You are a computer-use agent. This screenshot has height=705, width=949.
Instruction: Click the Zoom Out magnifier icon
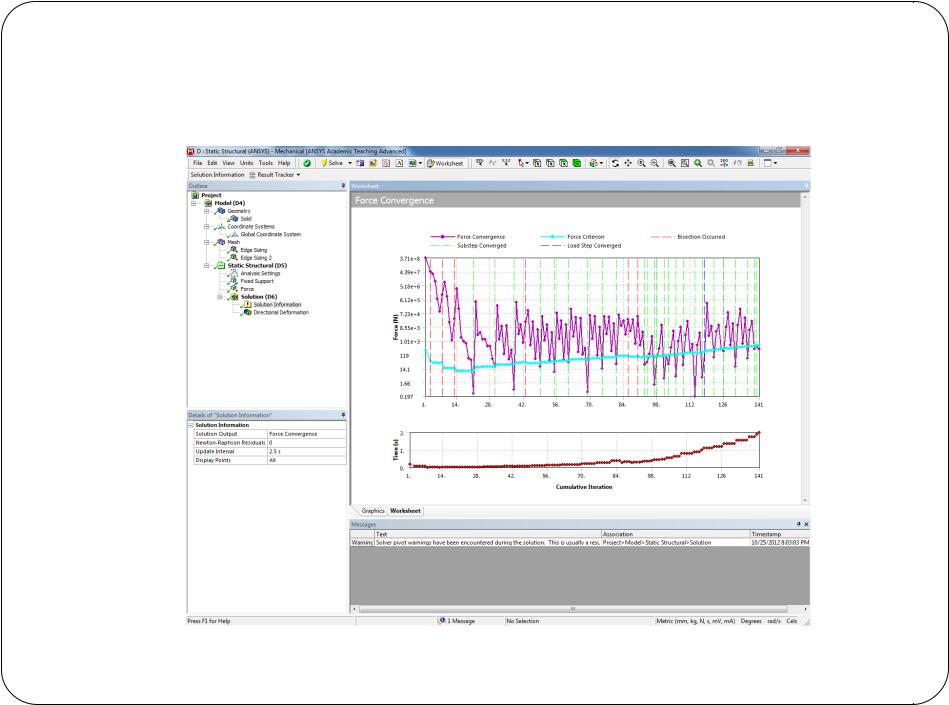[654, 163]
